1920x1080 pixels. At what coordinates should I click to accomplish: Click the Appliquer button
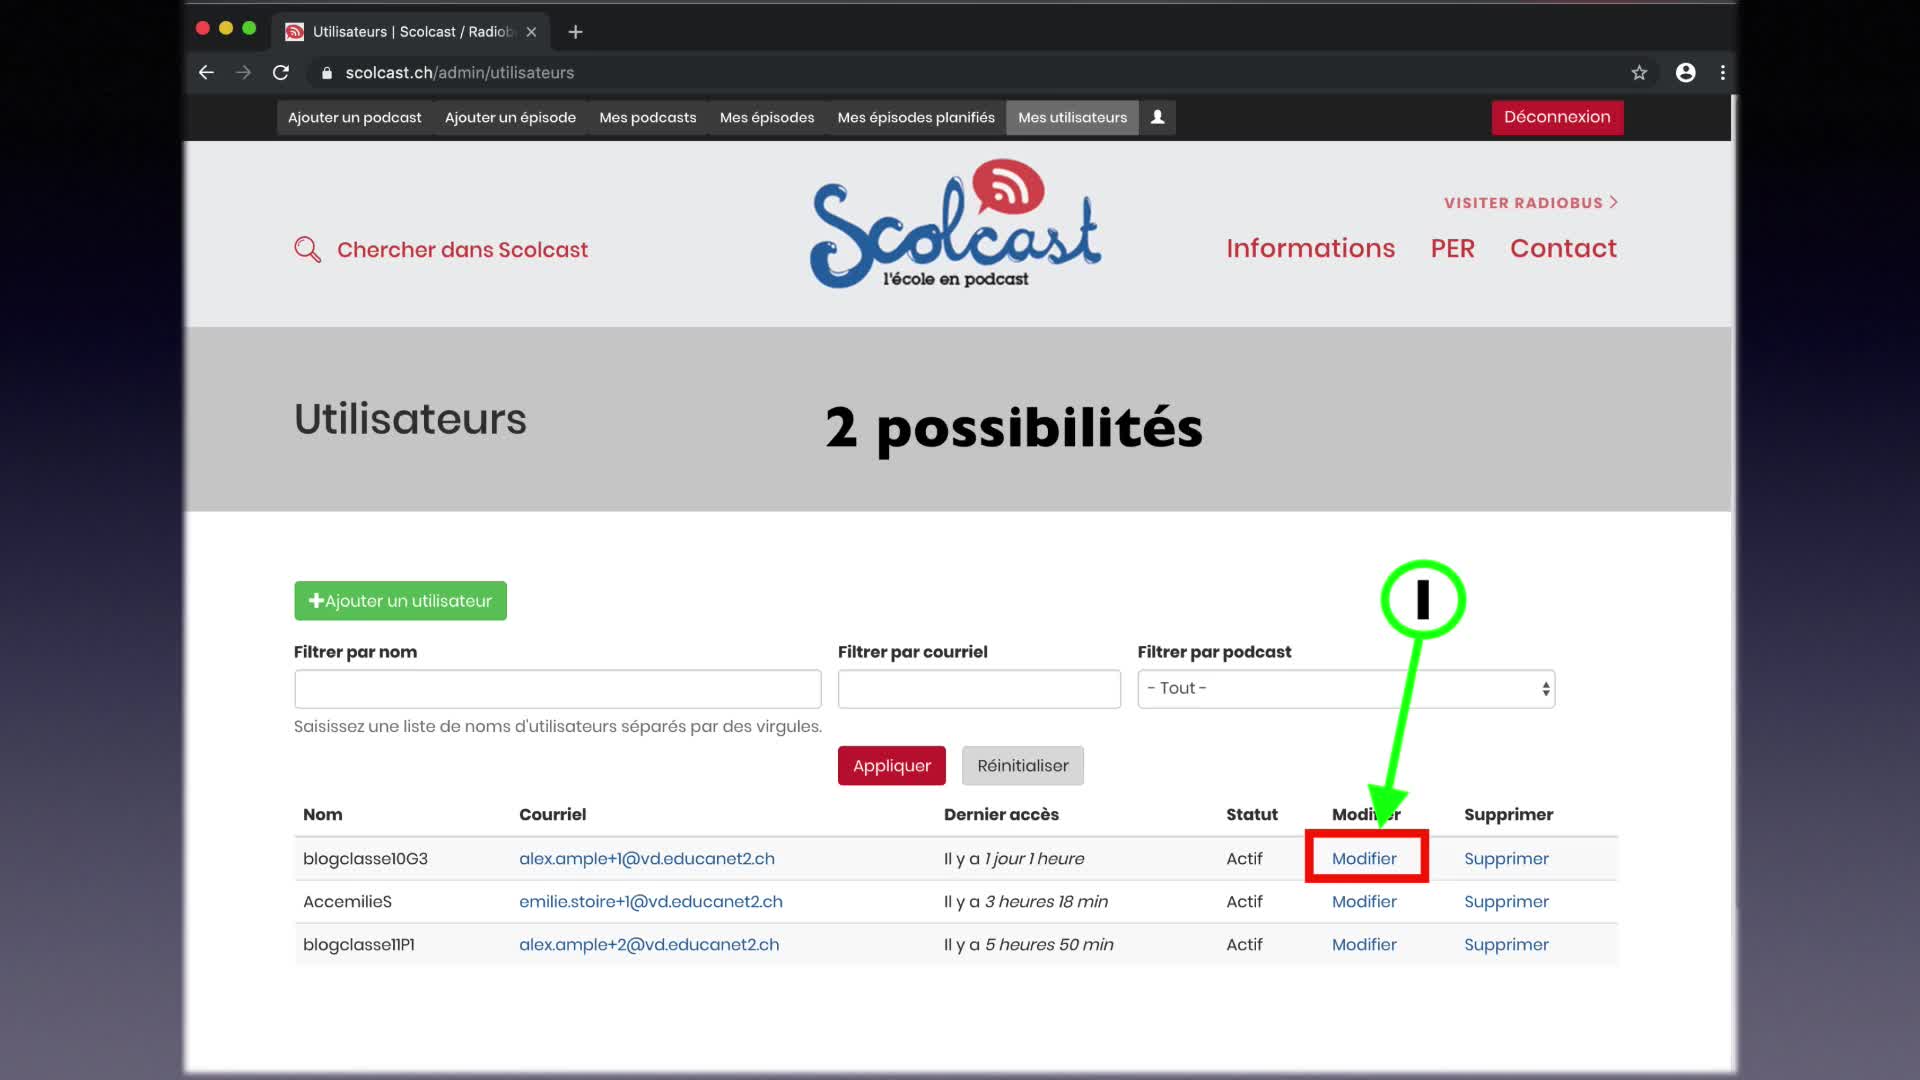(891, 765)
